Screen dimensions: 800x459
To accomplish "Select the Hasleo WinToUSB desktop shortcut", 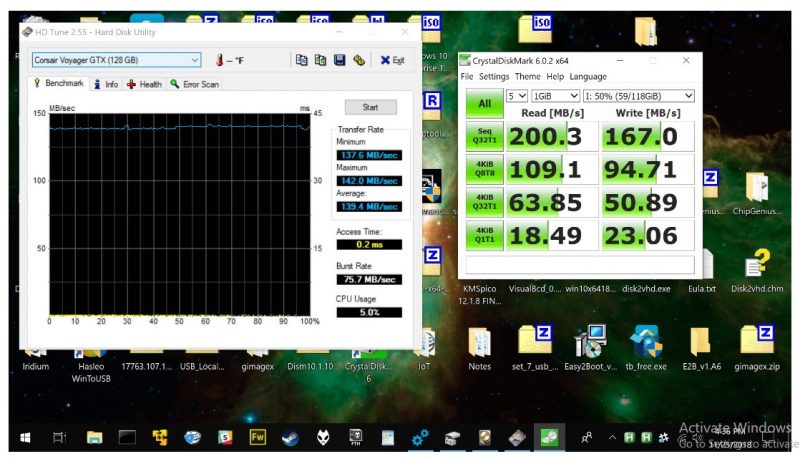I will click(x=91, y=367).
